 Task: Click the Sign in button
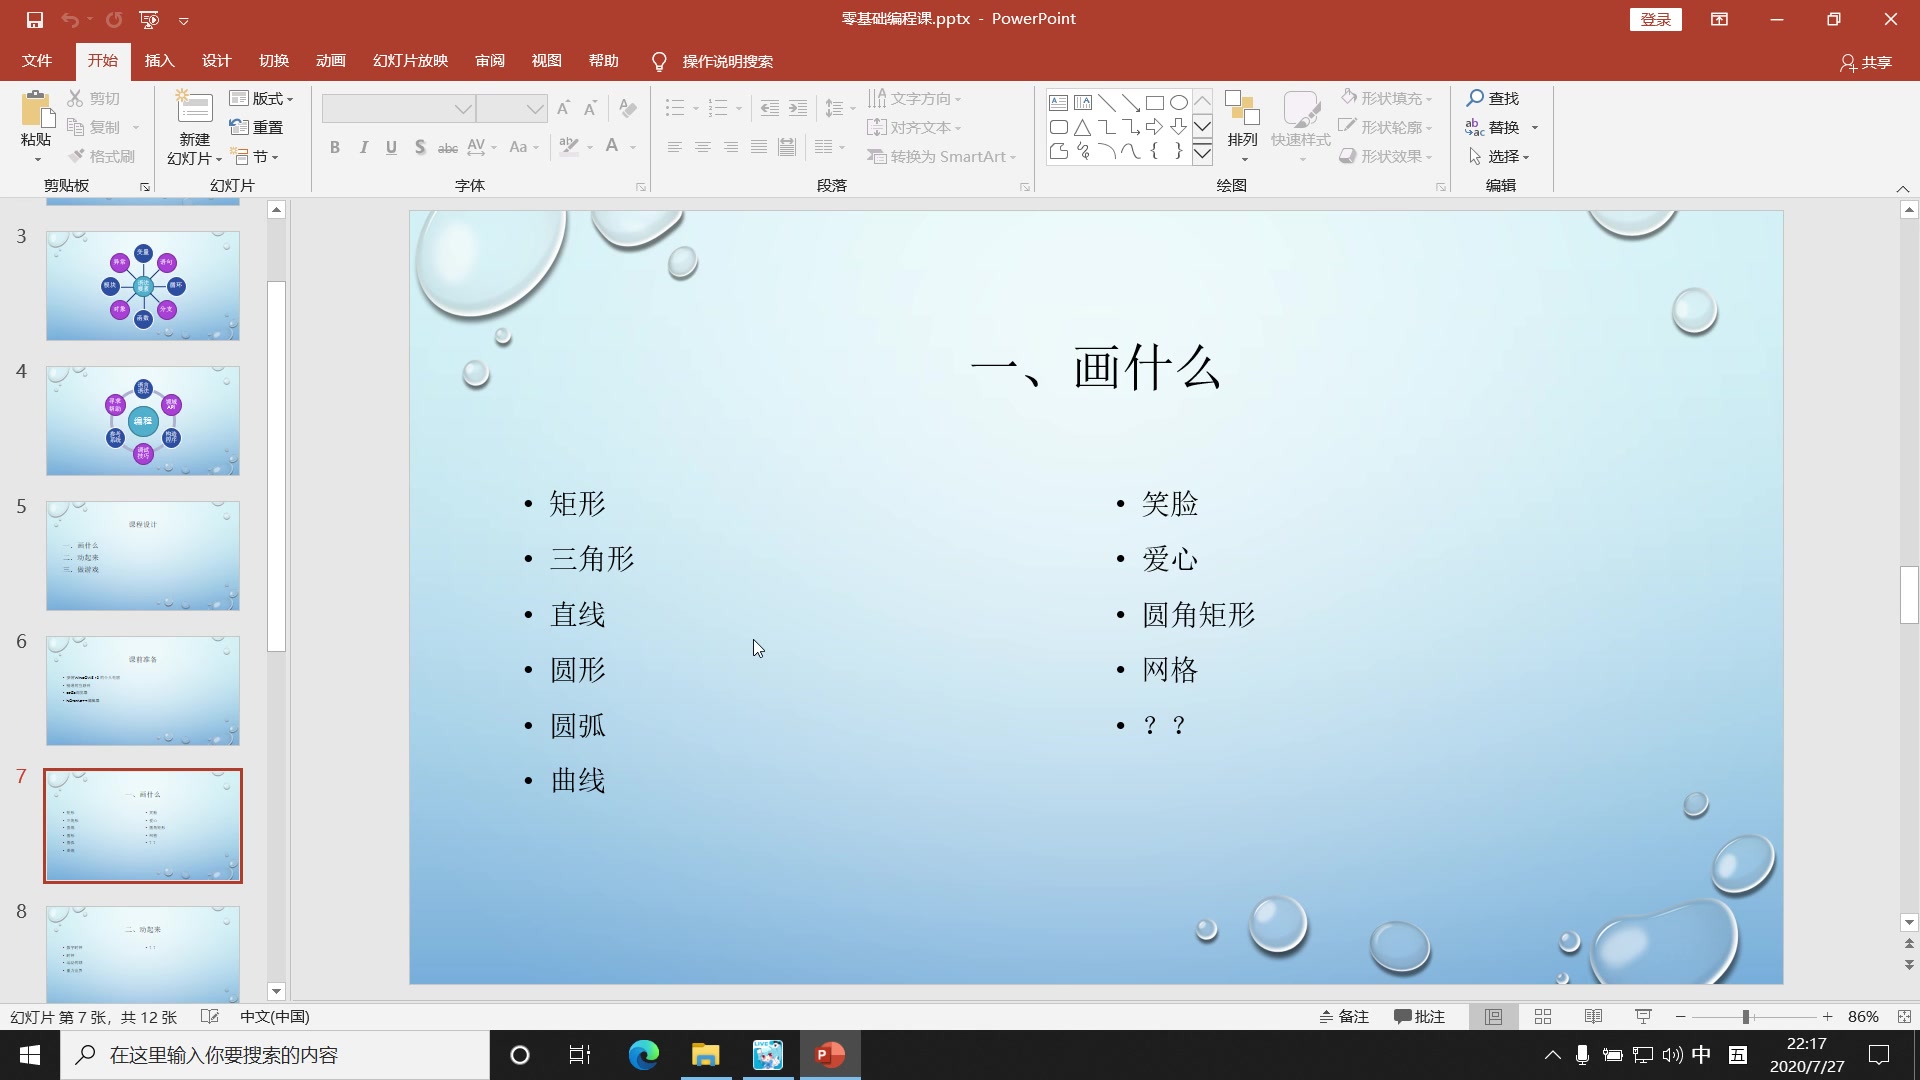coord(1655,19)
